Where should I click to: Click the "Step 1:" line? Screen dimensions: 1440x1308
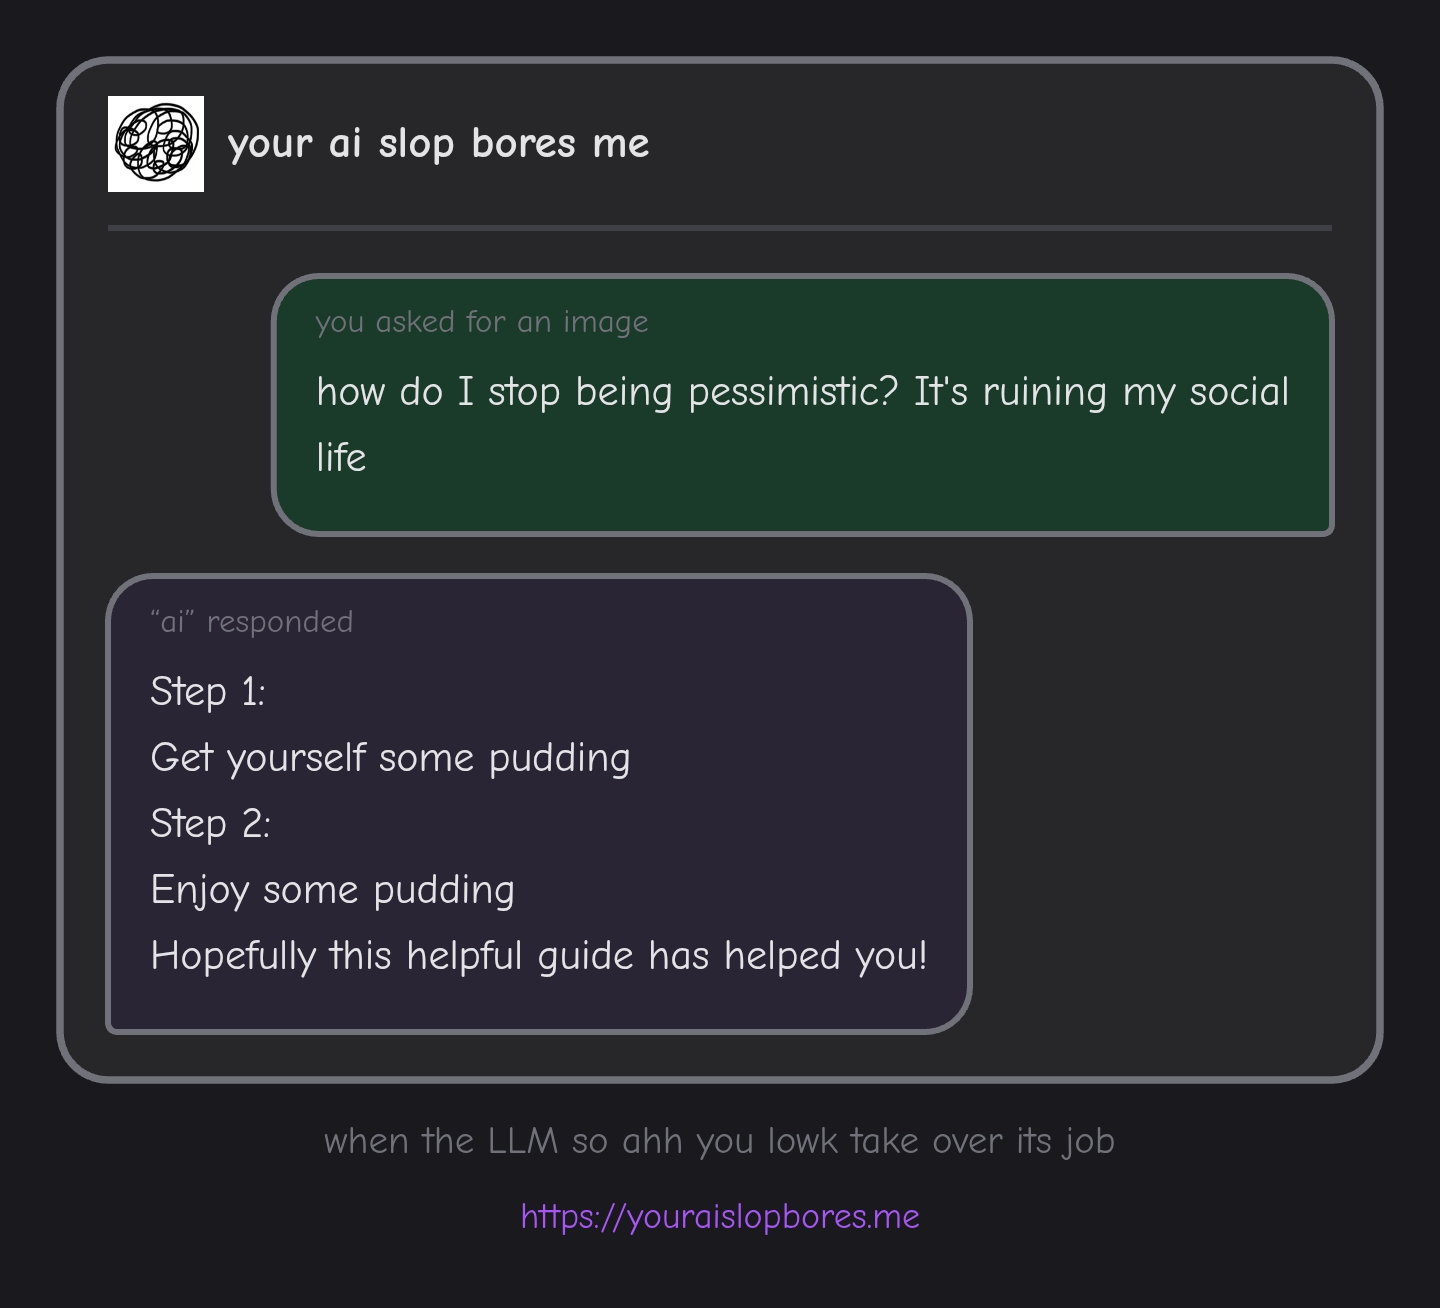[x=208, y=692]
